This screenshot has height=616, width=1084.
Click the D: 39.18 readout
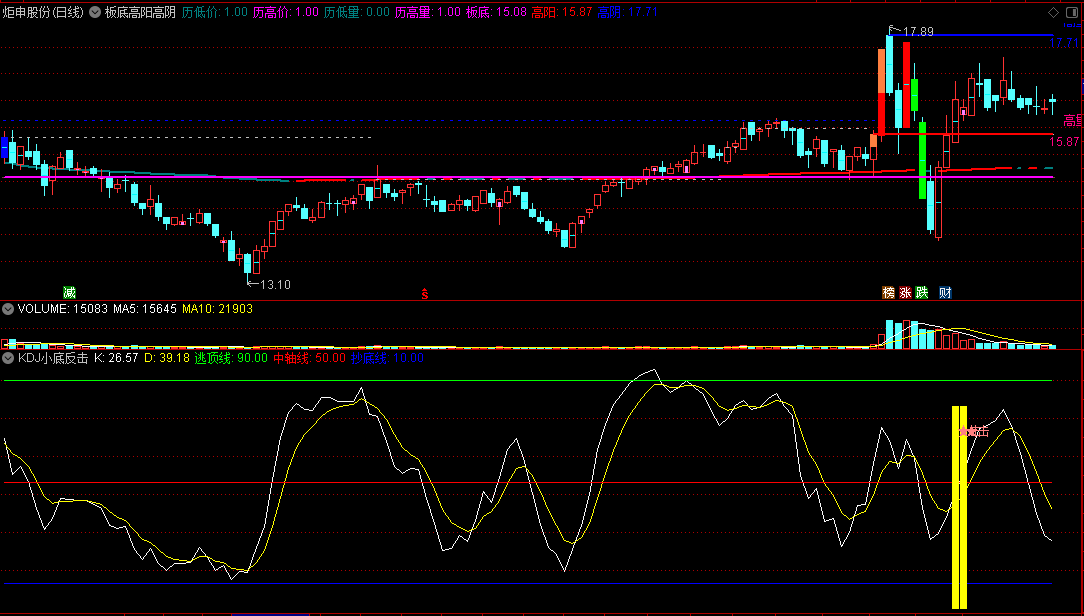point(166,358)
